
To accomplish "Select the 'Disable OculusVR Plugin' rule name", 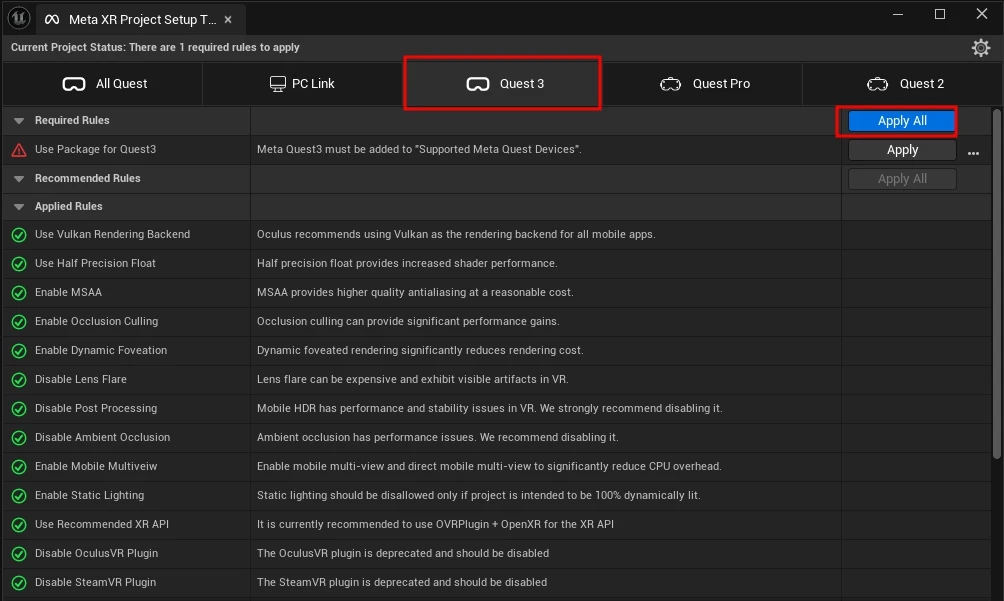I will tap(96, 553).
